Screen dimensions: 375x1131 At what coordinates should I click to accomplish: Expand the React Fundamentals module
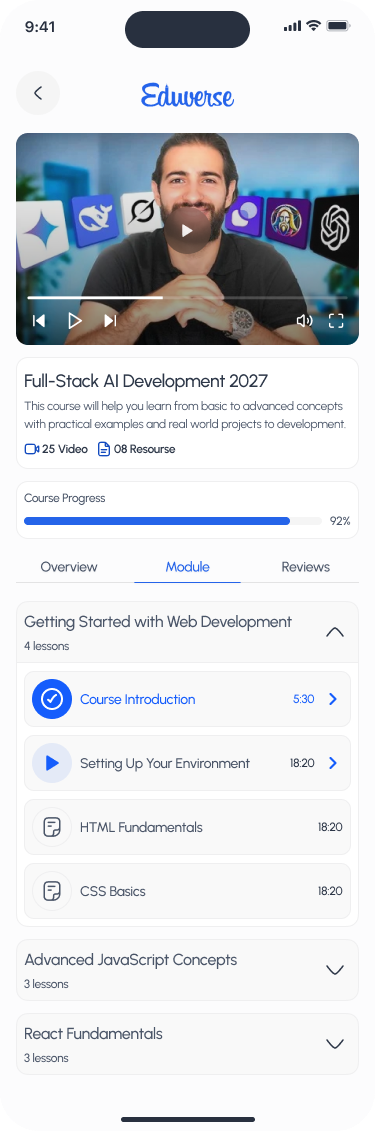tap(335, 1044)
